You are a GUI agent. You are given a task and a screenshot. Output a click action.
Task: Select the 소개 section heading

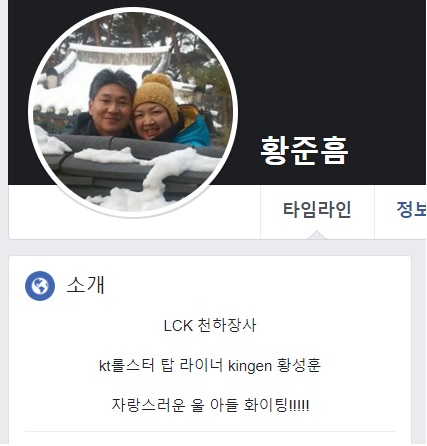(86, 285)
